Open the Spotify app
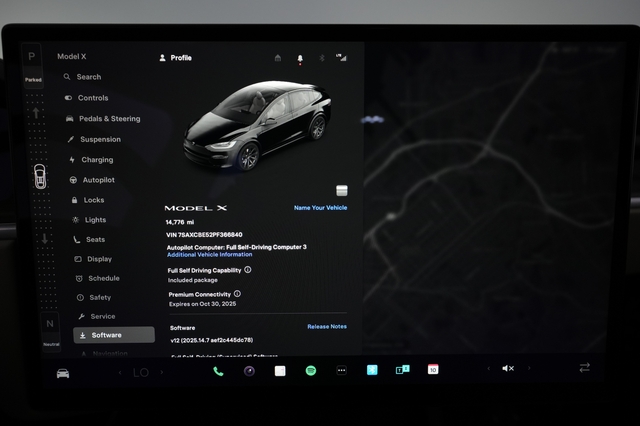The width and height of the screenshot is (640, 426). click(x=311, y=371)
